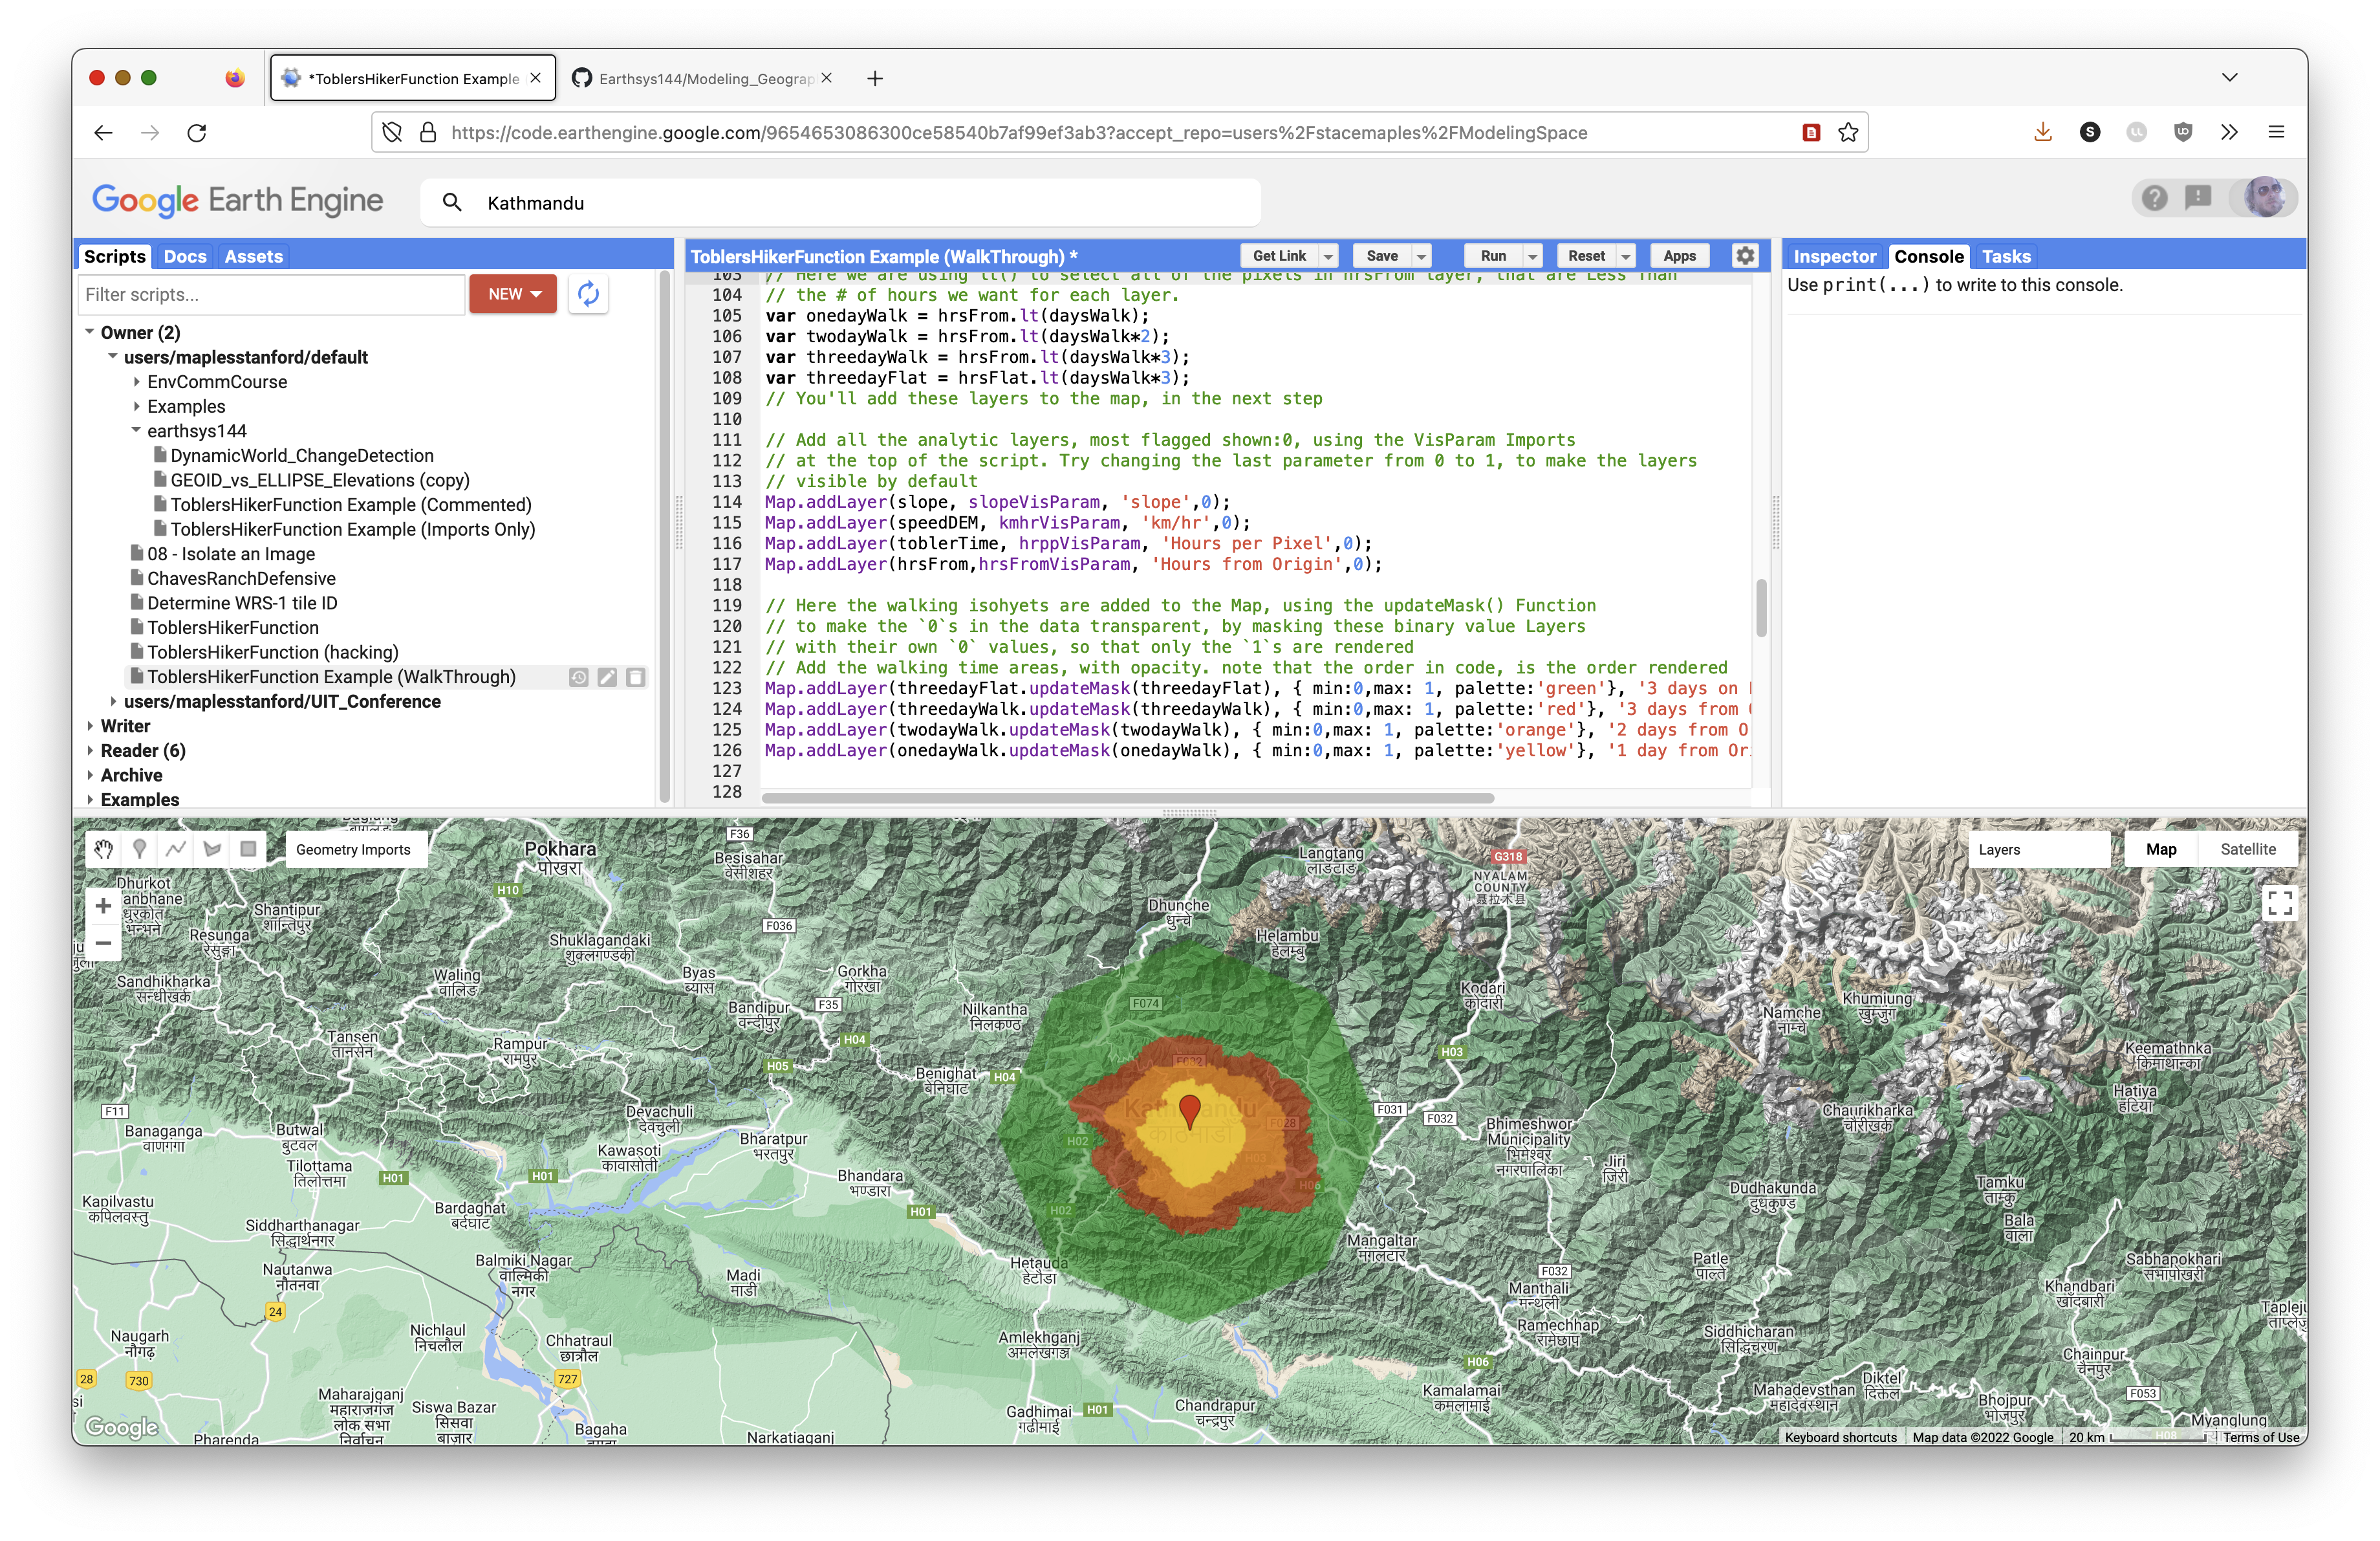Switch to the Tasks tab
The image size is (2380, 1541).
[2006, 256]
